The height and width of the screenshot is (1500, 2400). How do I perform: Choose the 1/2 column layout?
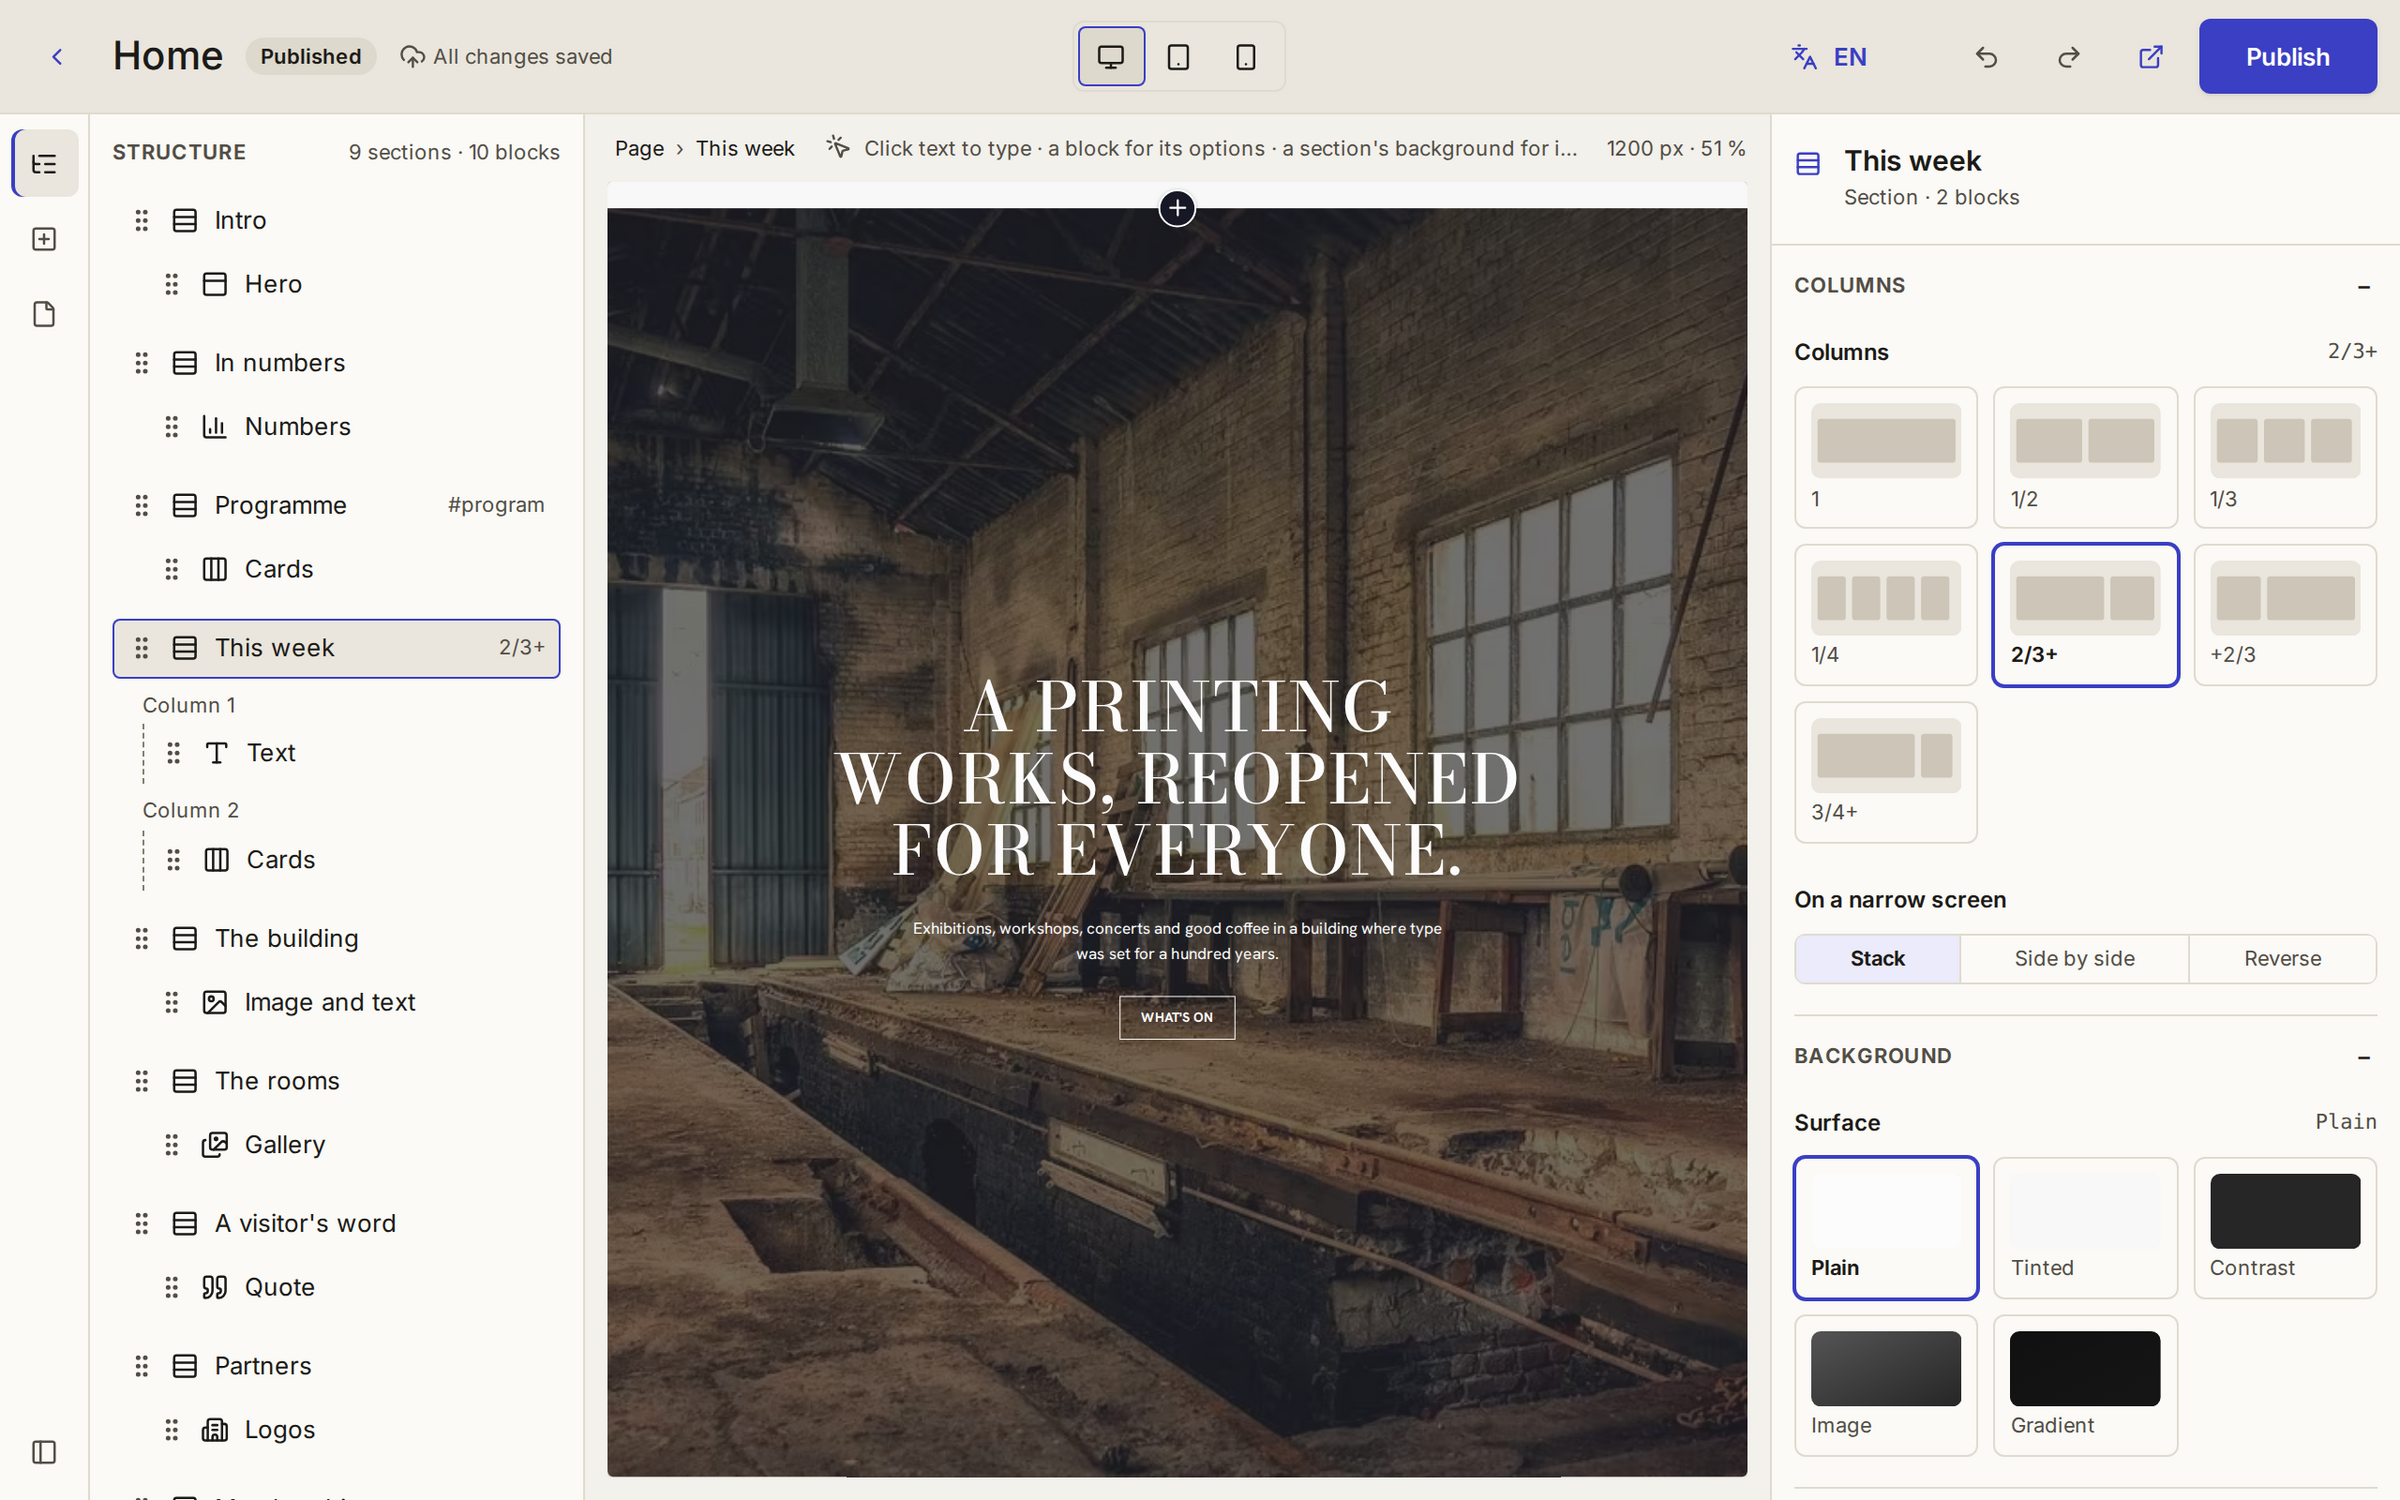(x=2085, y=457)
